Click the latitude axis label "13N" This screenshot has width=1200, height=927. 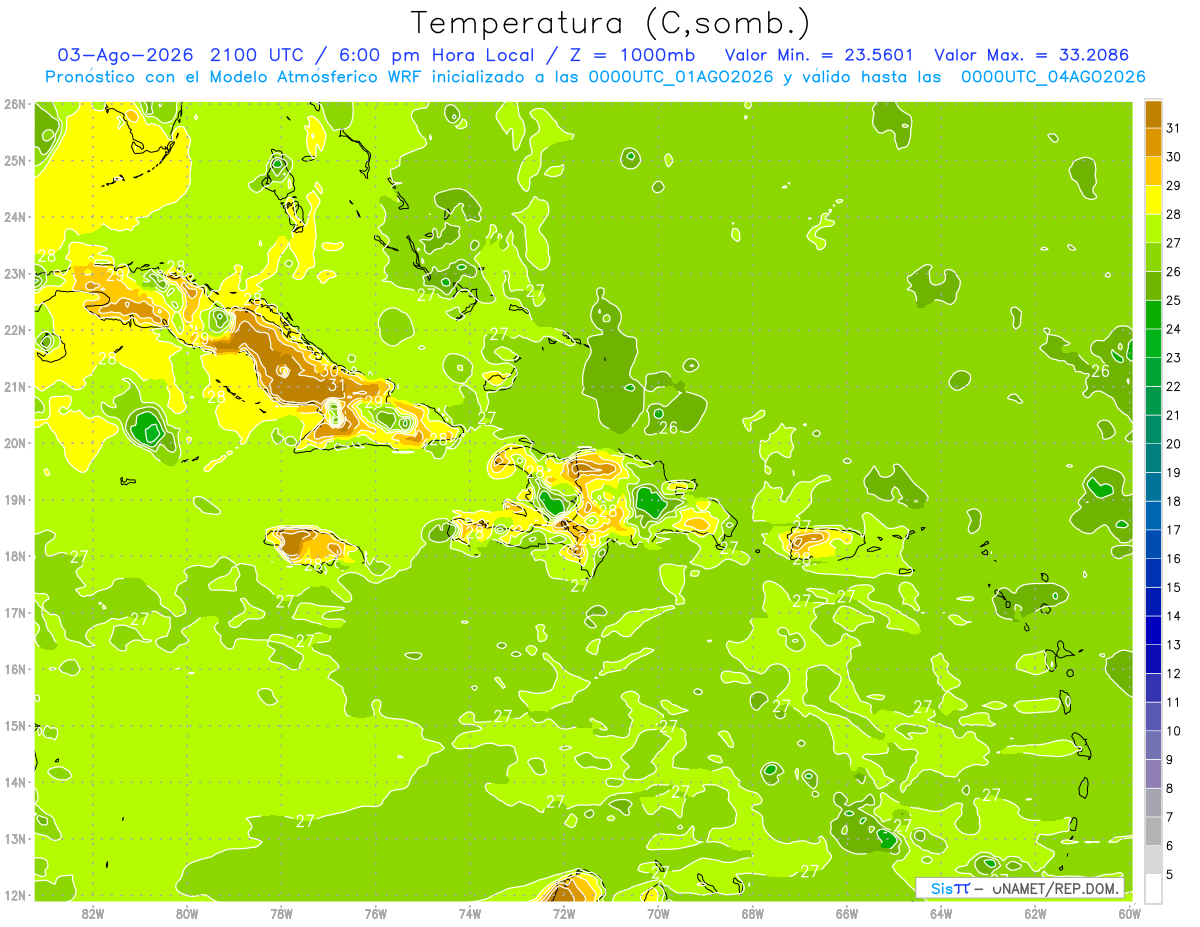click(x=15, y=839)
